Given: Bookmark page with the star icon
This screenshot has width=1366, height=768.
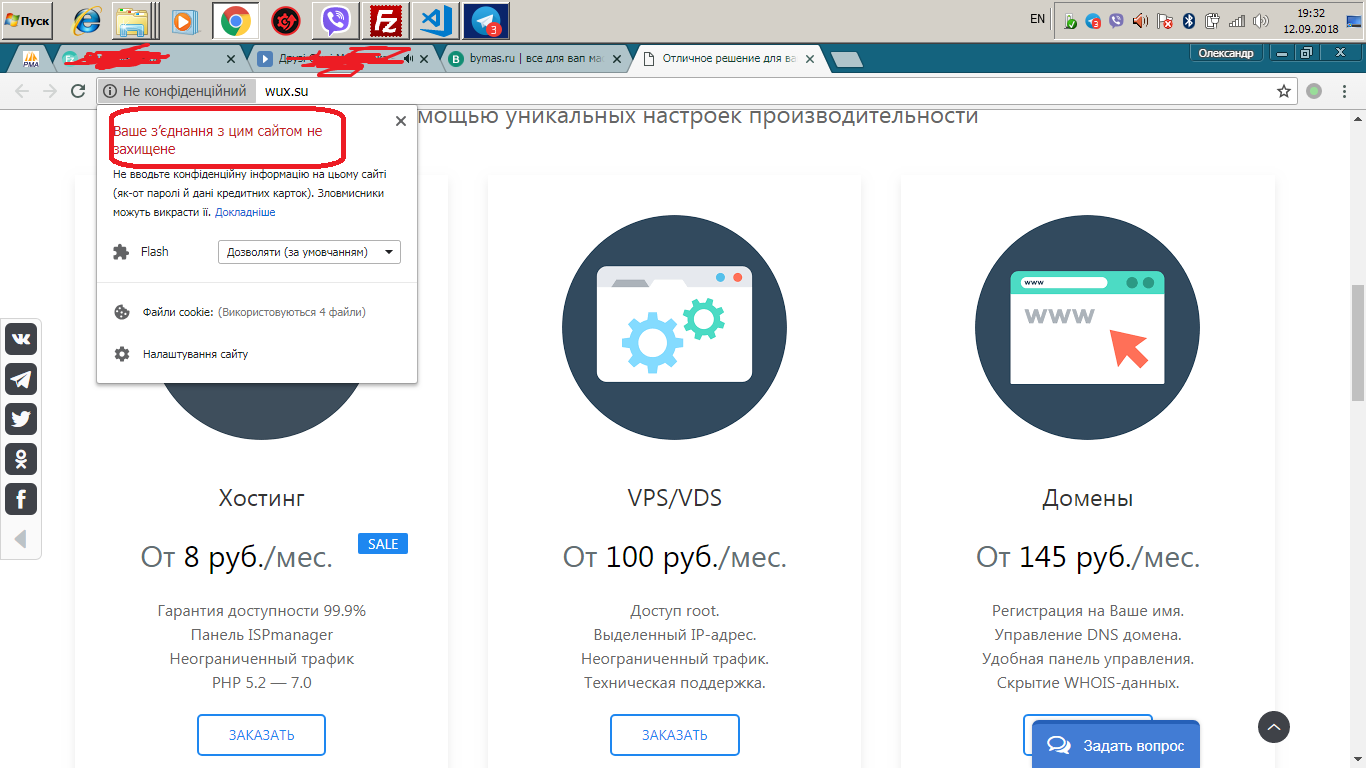Looking at the screenshot, I should 1284,91.
